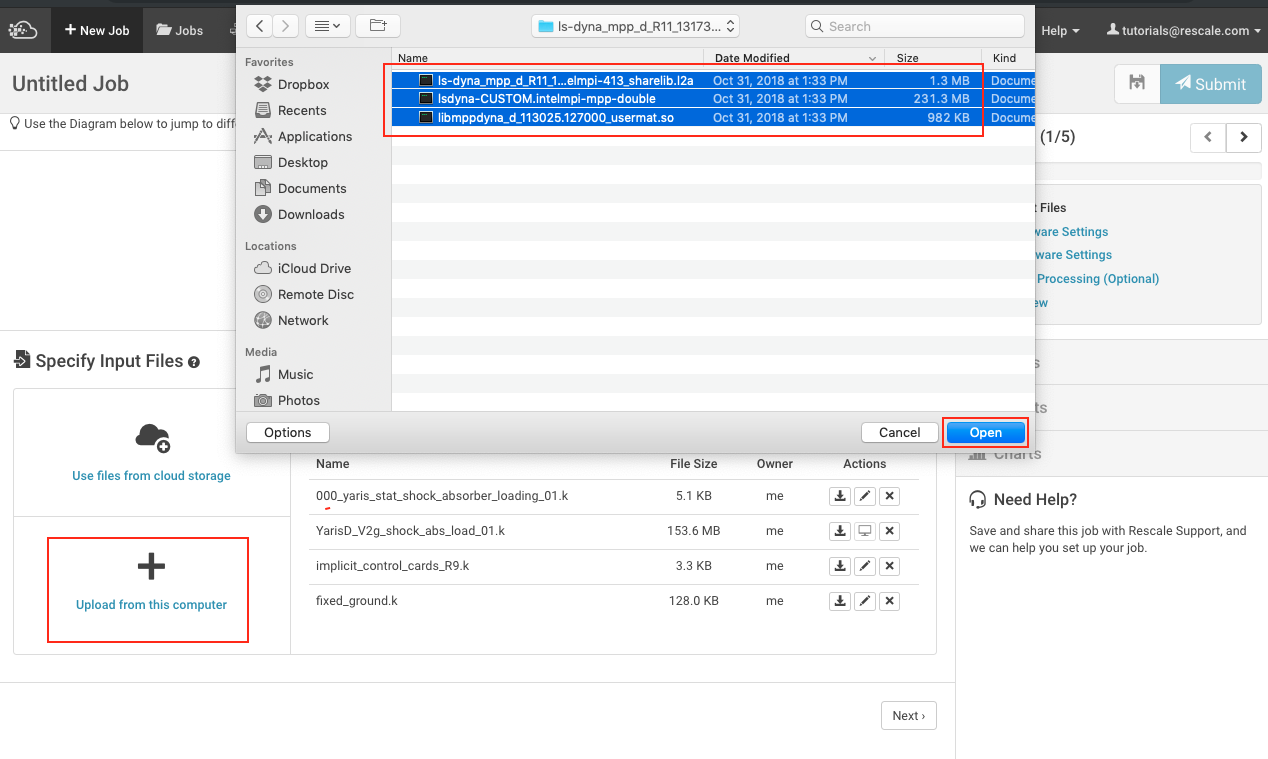Open Post Processing (Optional) step link

pyautogui.click(x=1097, y=279)
